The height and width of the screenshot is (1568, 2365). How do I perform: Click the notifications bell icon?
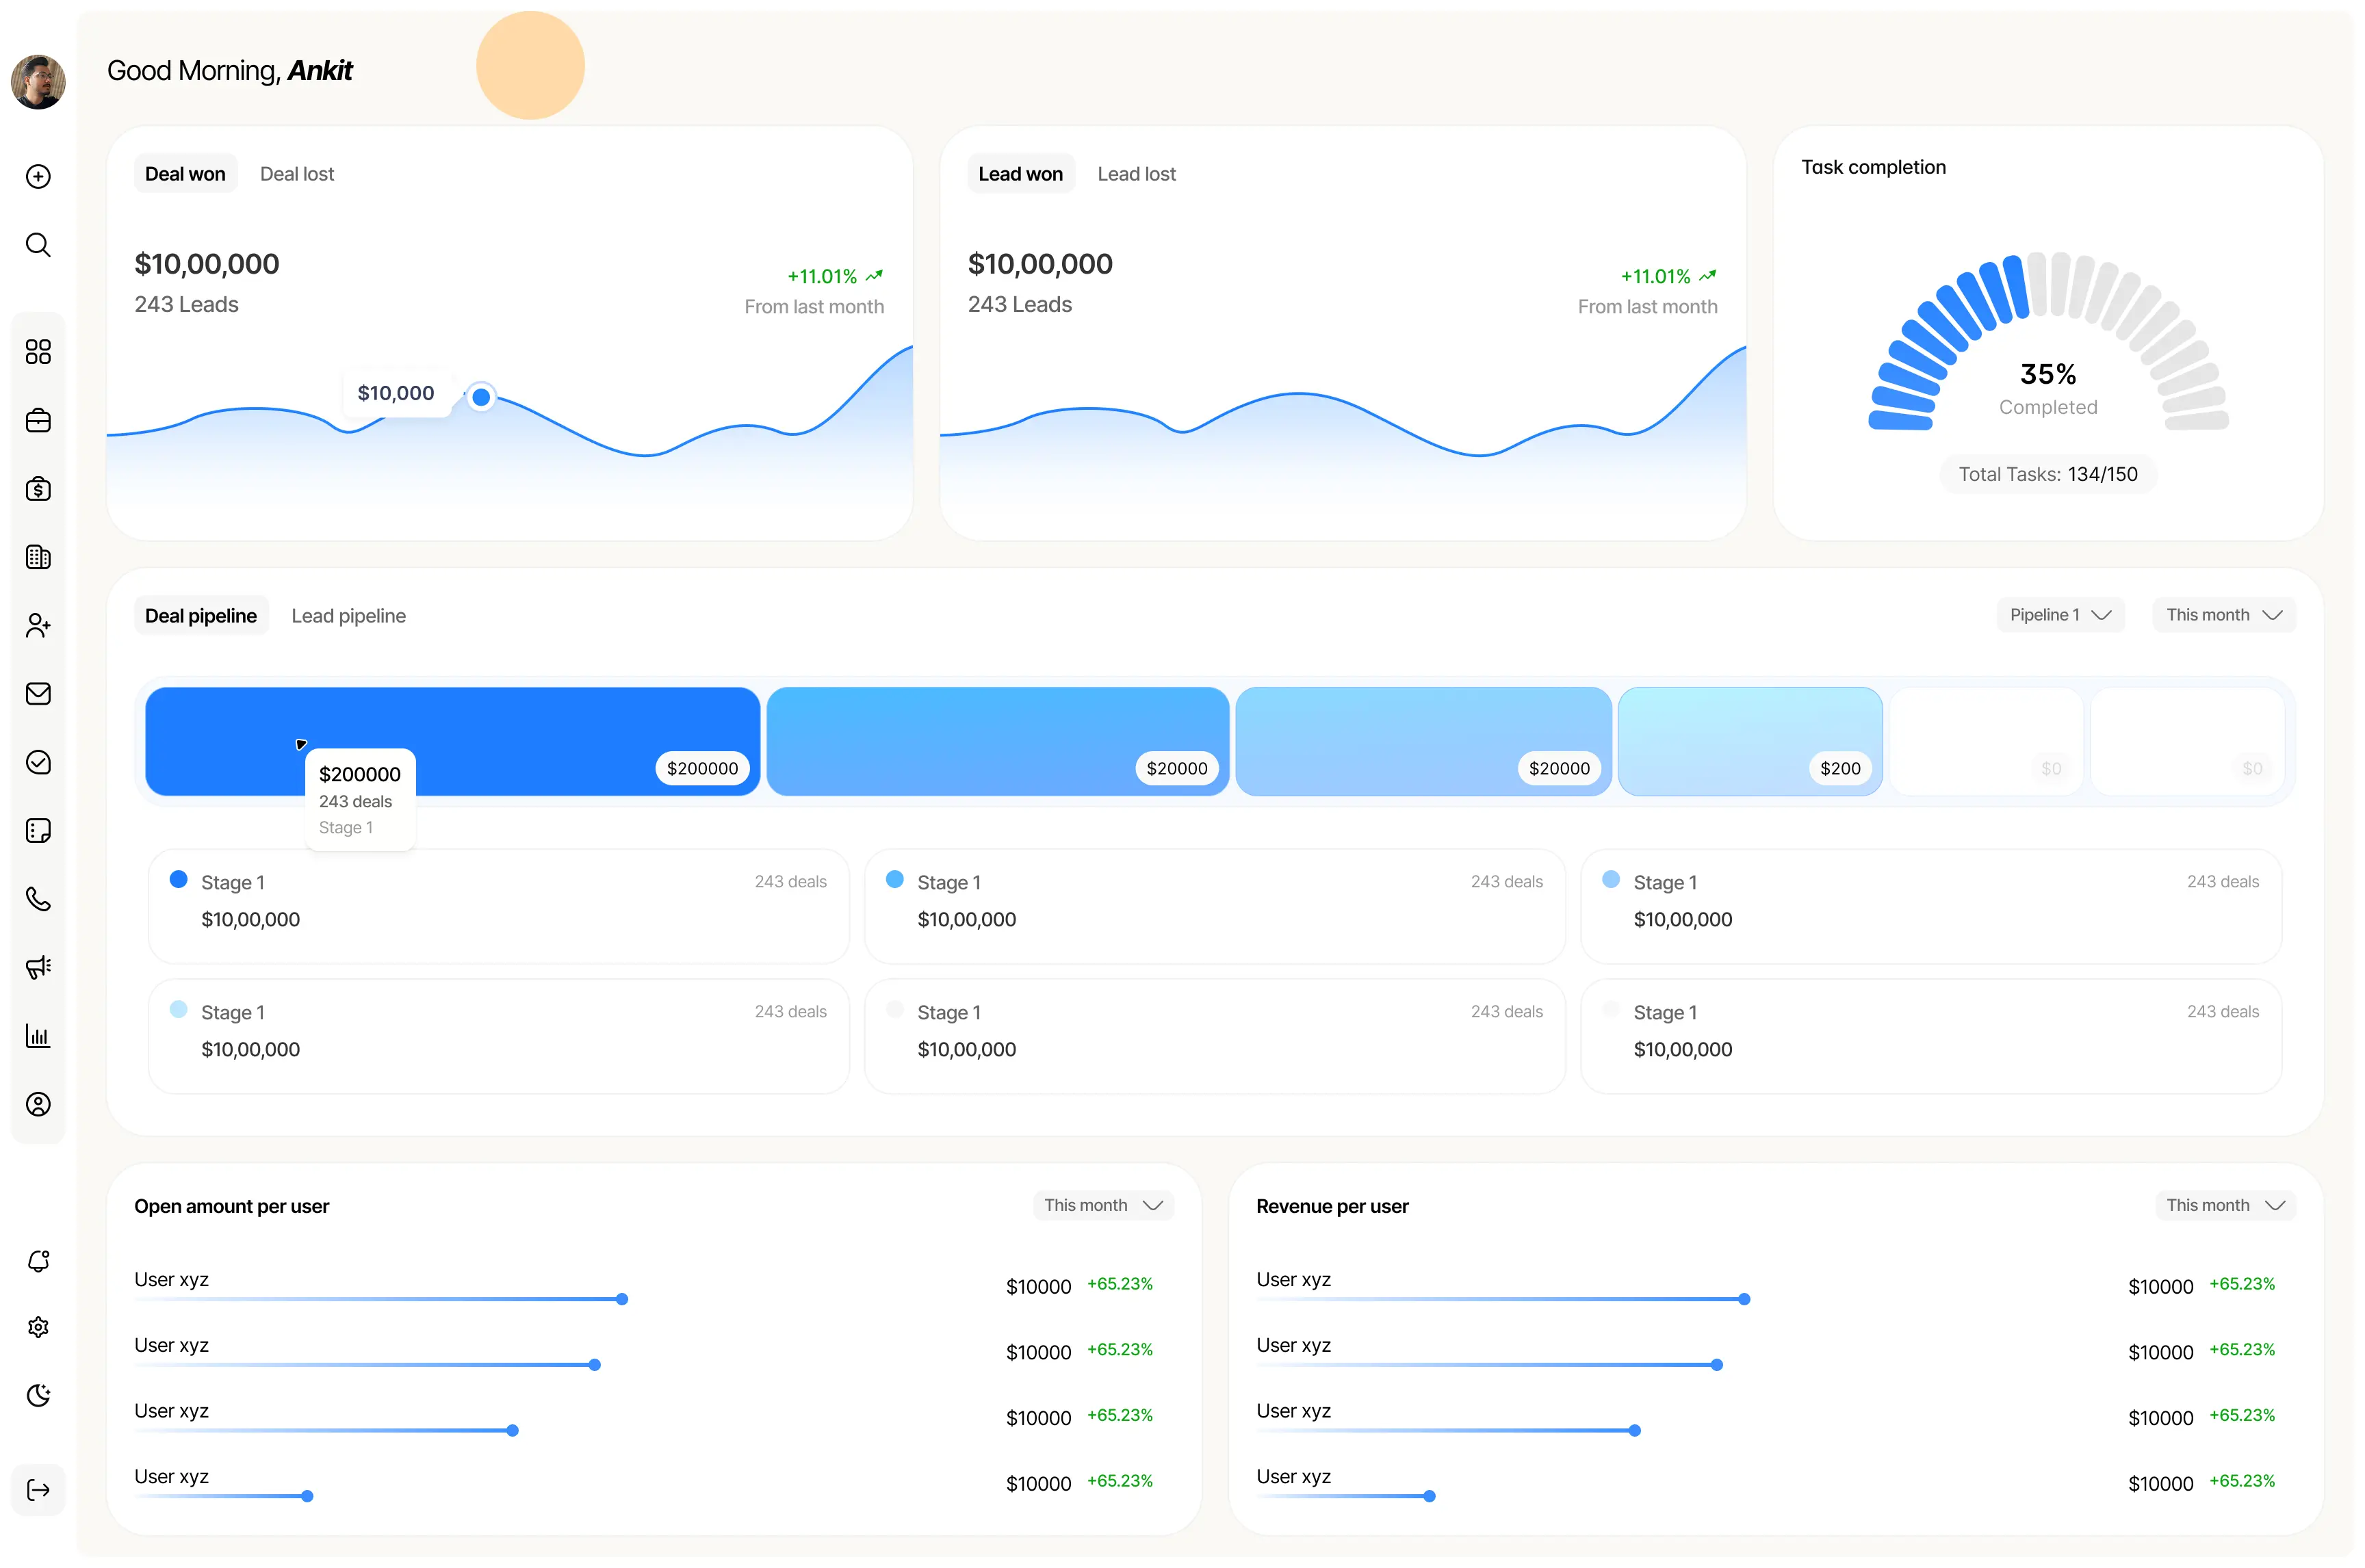pyautogui.click(x=38, y=1260)
